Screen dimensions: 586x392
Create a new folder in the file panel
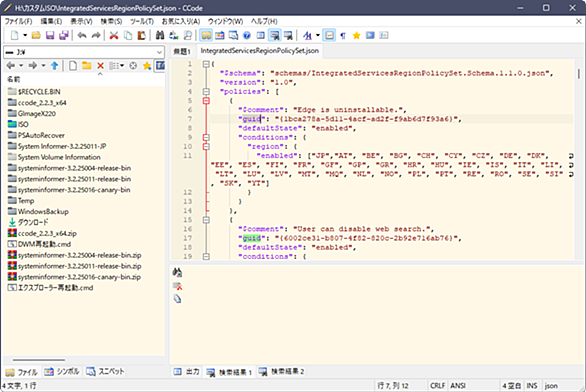pyautogui.click(x=87, y=66)
